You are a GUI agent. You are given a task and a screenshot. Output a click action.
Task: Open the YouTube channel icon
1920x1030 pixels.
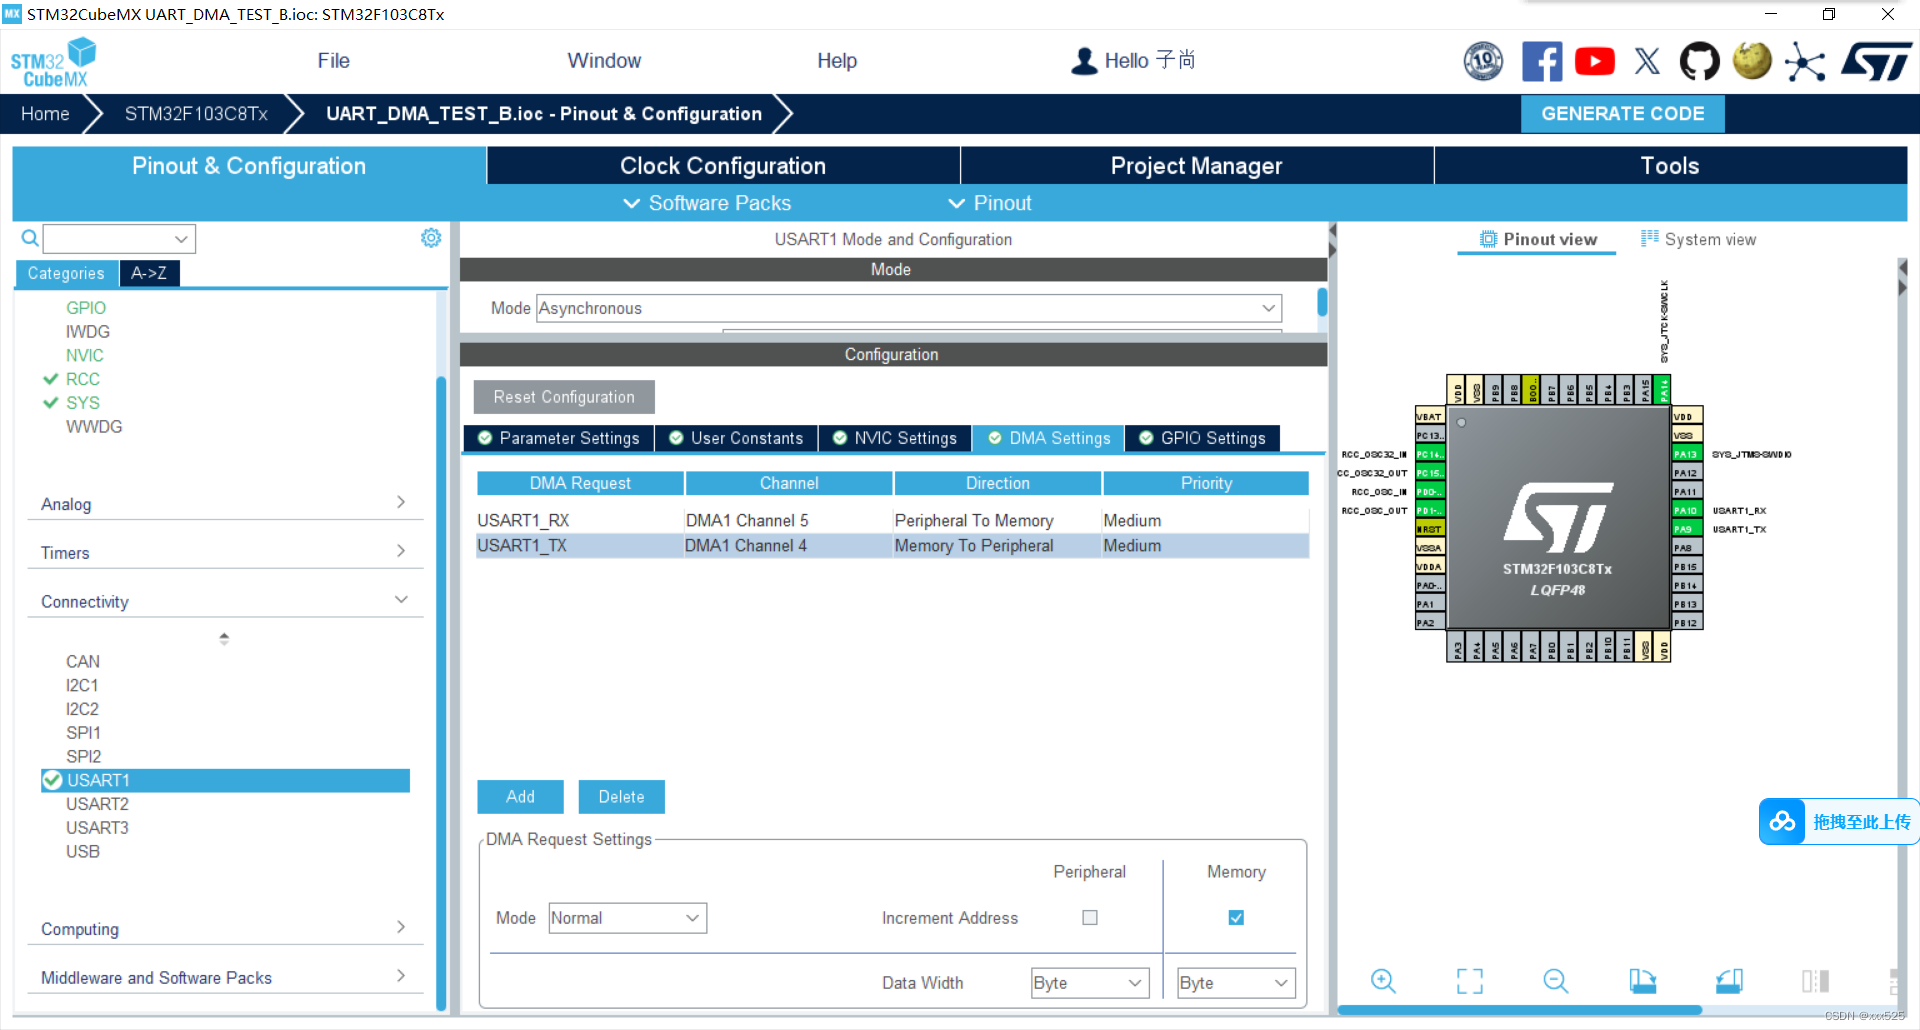pyautogui.click(x=1595, y=62)
